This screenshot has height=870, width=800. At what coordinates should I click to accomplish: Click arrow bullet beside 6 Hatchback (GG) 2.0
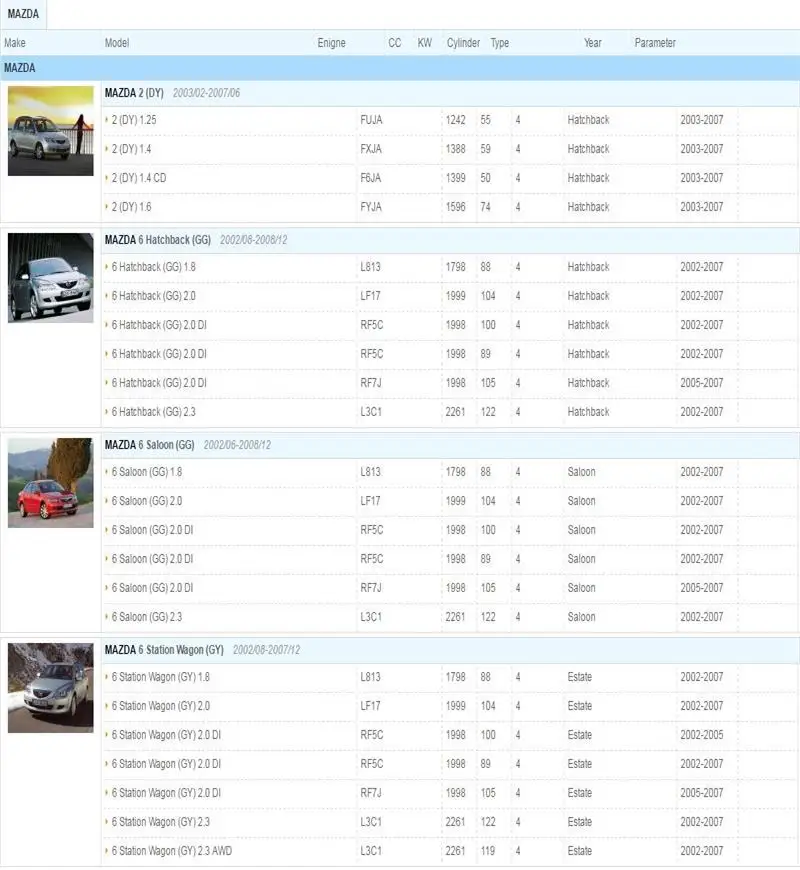click(107, 295)
